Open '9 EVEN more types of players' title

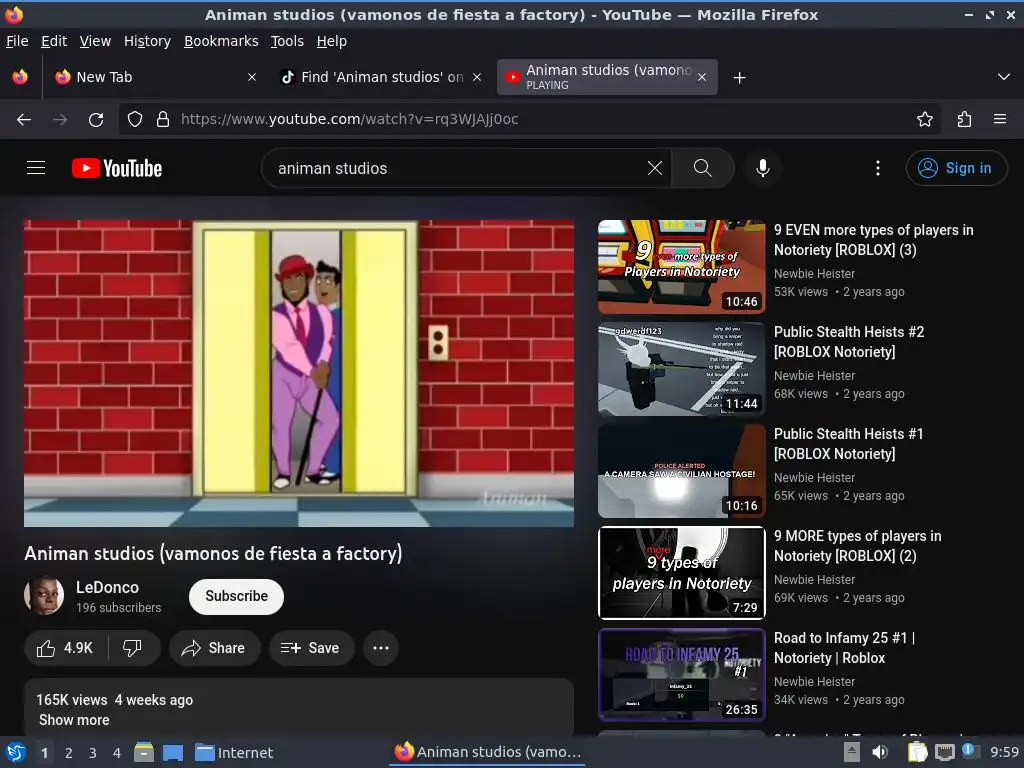[x=874, y=240]
